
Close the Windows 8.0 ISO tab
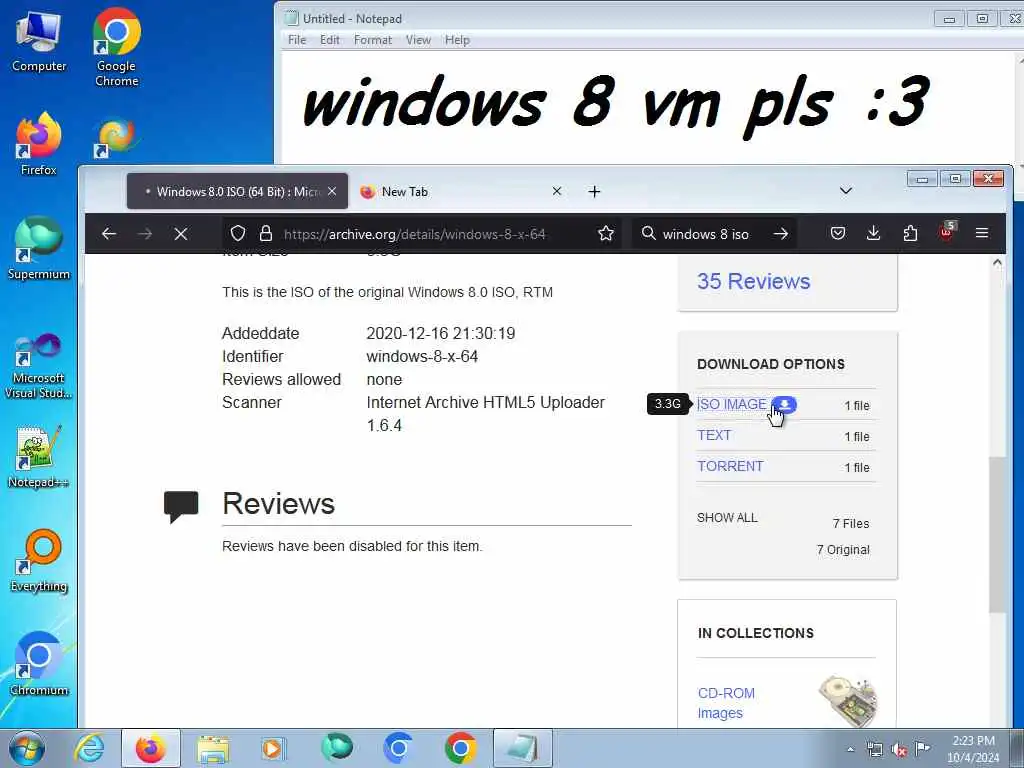pos(332,191)
